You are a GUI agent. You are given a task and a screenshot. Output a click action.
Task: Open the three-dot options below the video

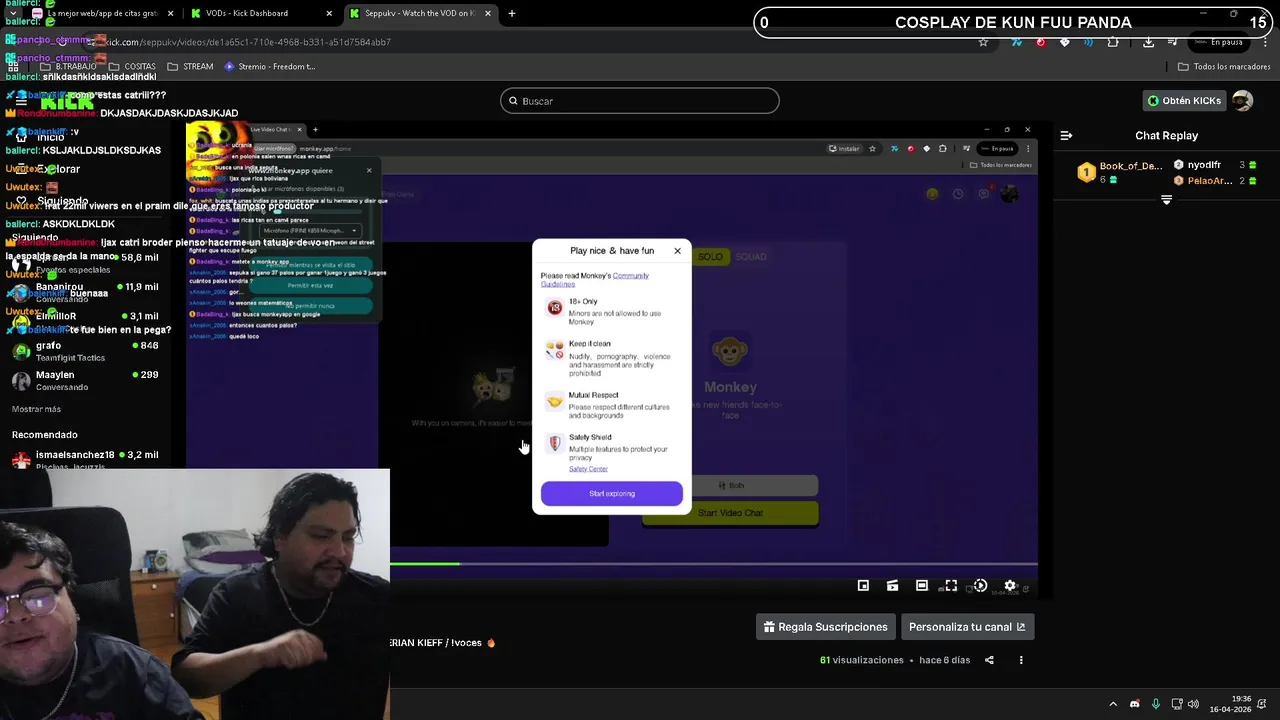[x=1021, y=660]
